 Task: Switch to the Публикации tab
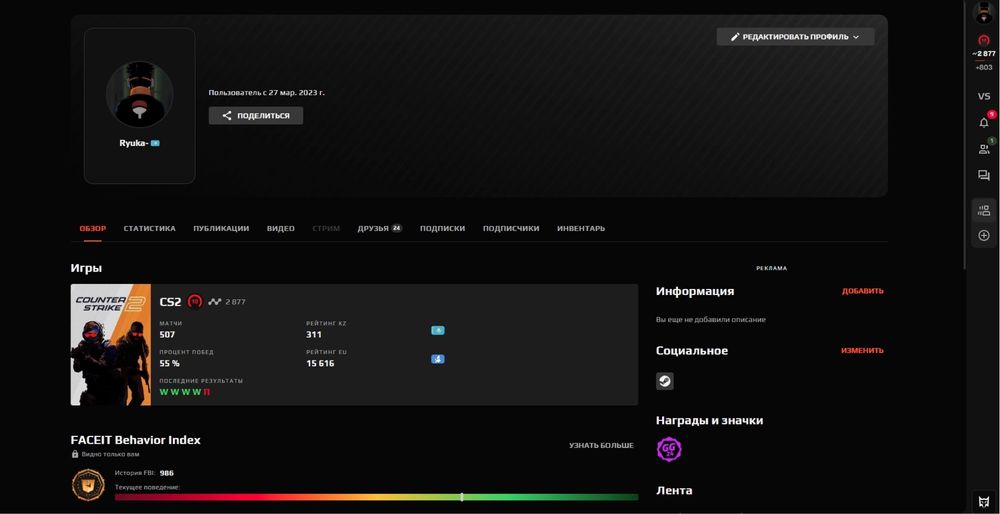[221, 228]
